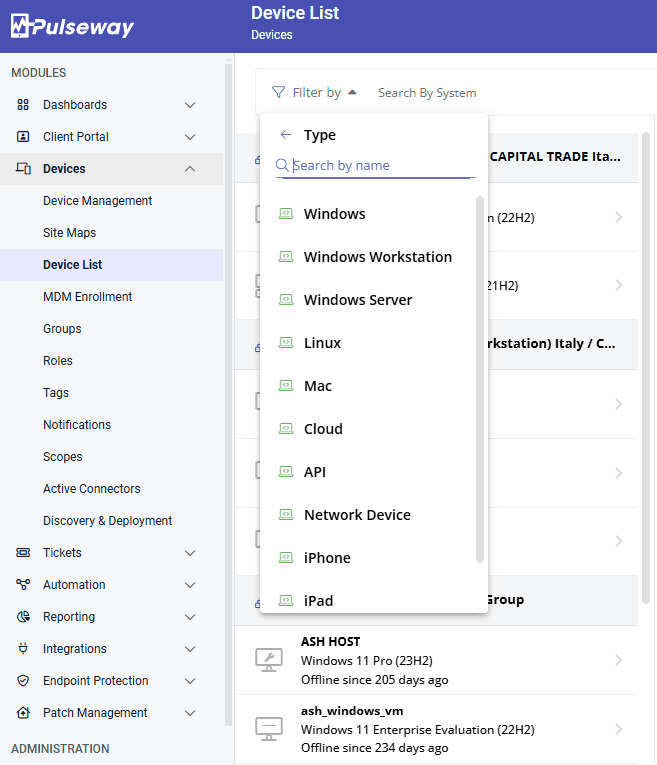Viewport: 657px width, 765px height.
Task: Expand the Automation module chevron
Action: [190, 585]
